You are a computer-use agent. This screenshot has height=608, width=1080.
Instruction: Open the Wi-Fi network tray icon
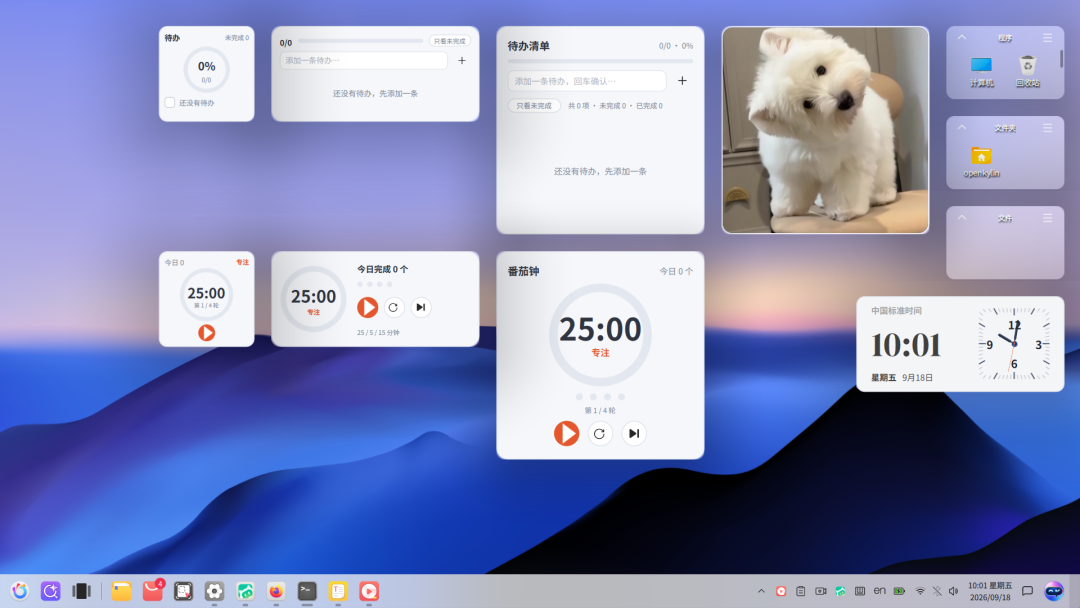pyautogui.click(x=920, y=591)
